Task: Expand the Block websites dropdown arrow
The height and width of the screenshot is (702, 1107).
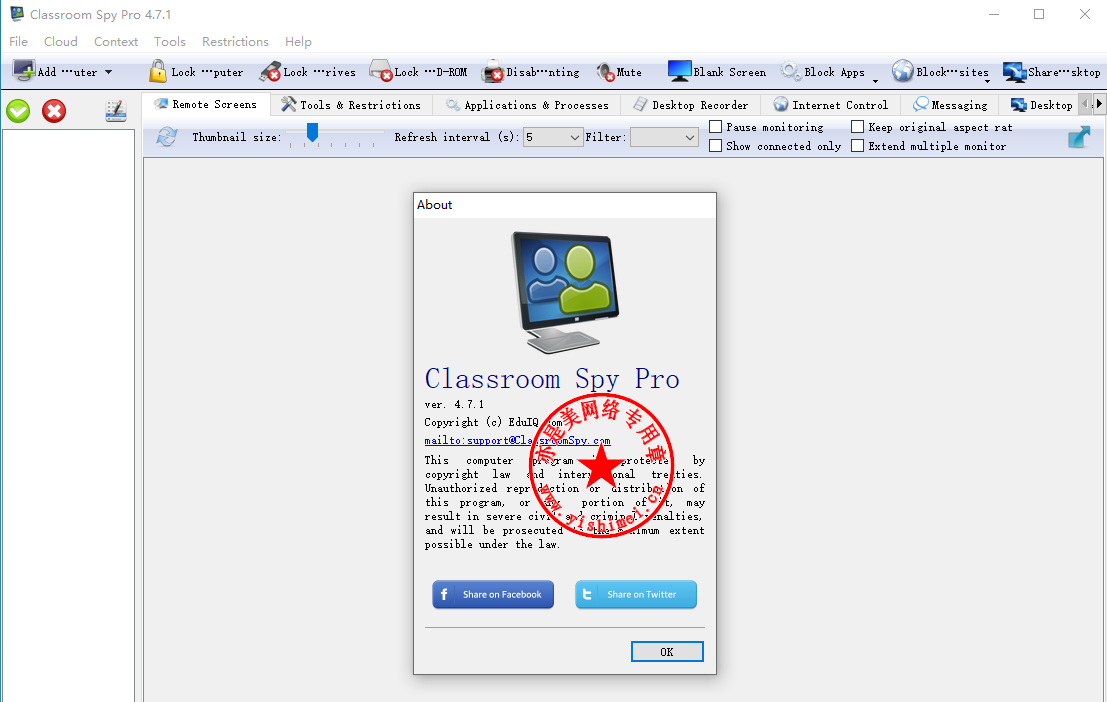Action: (x=987, y=80)
